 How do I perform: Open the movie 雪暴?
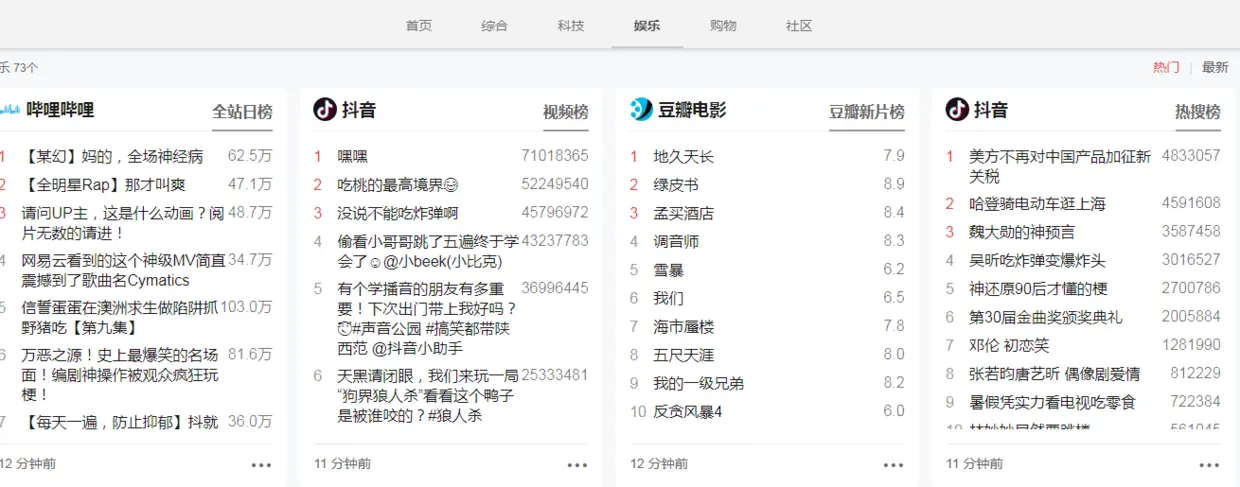669,270
